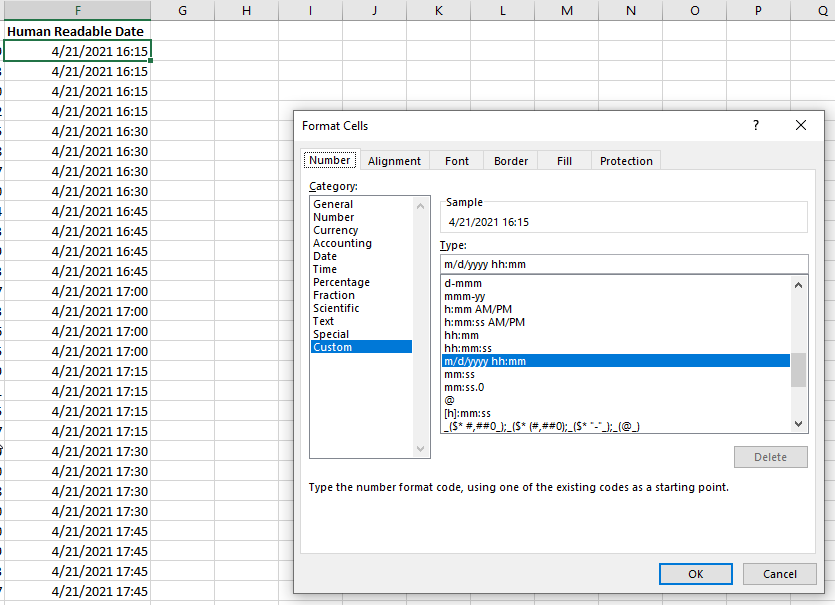Stay on the Number tab
Image resolution: width=835 pixels, height=605 pixels.
(x=330, y=159)
